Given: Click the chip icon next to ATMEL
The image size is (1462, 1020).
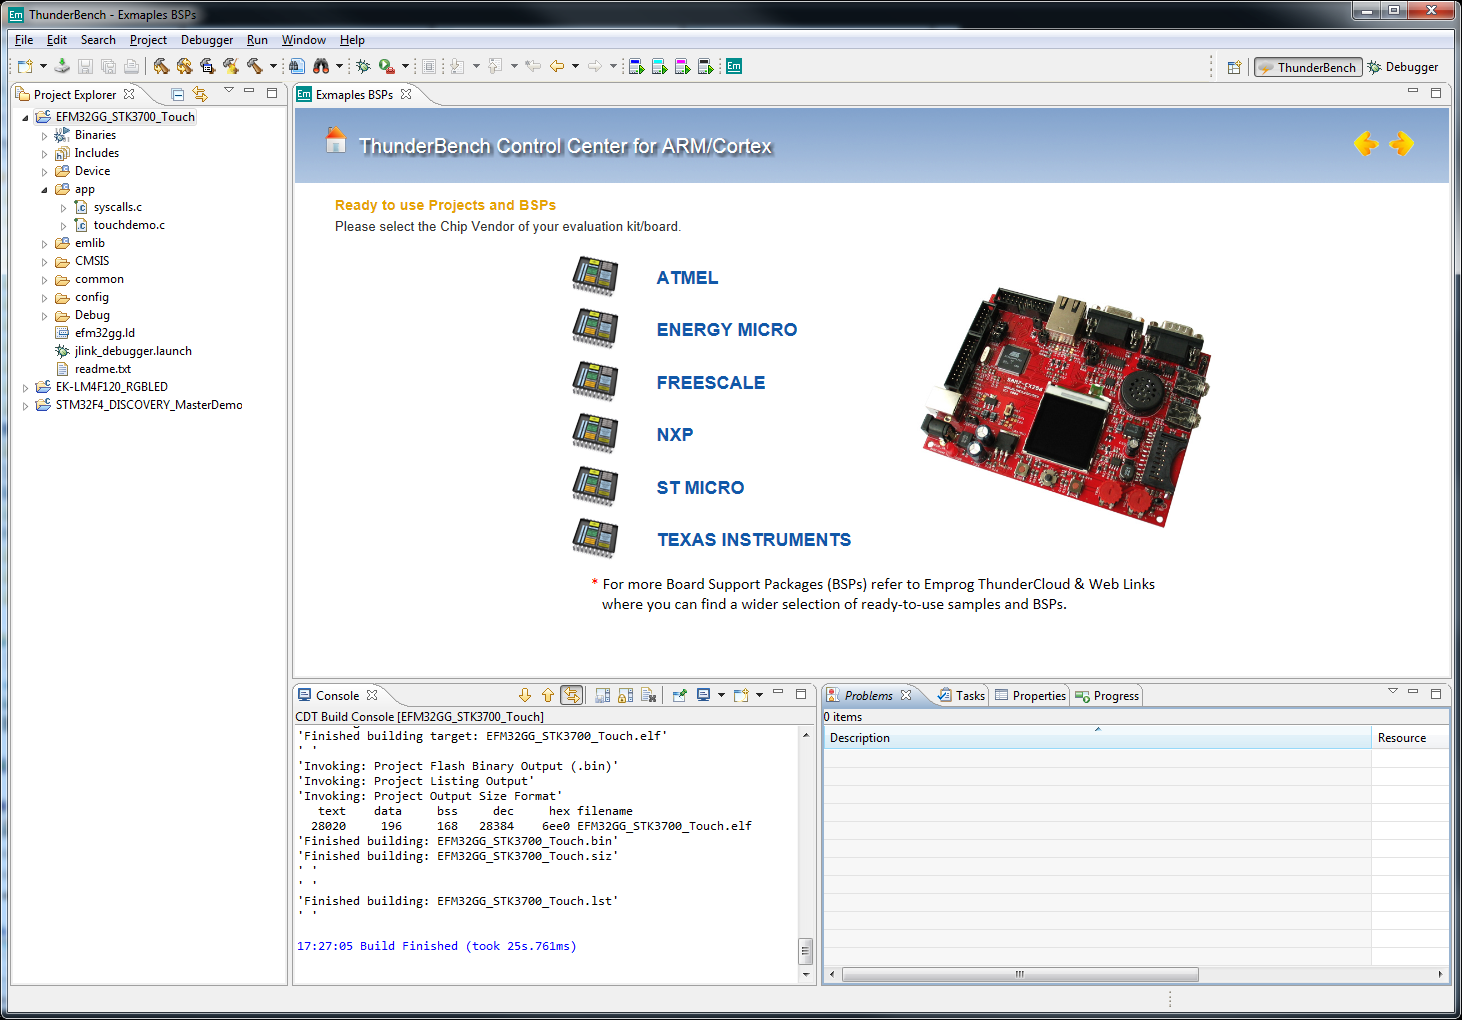Looking at the screenshot, I should 595,277.
